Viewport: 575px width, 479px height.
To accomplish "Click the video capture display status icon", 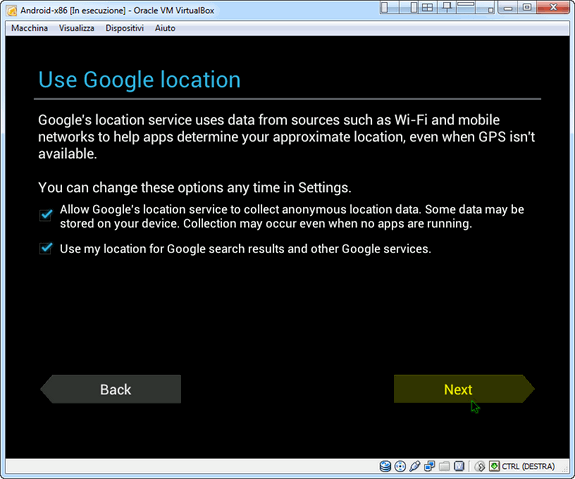I will point(459,466).
